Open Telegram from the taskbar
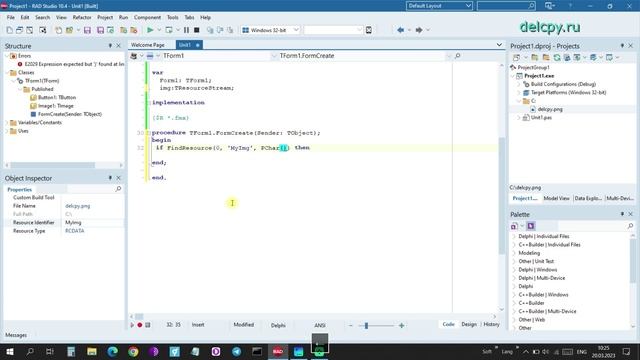The height and width of the screenshot is (360, 640). [236, 351]
